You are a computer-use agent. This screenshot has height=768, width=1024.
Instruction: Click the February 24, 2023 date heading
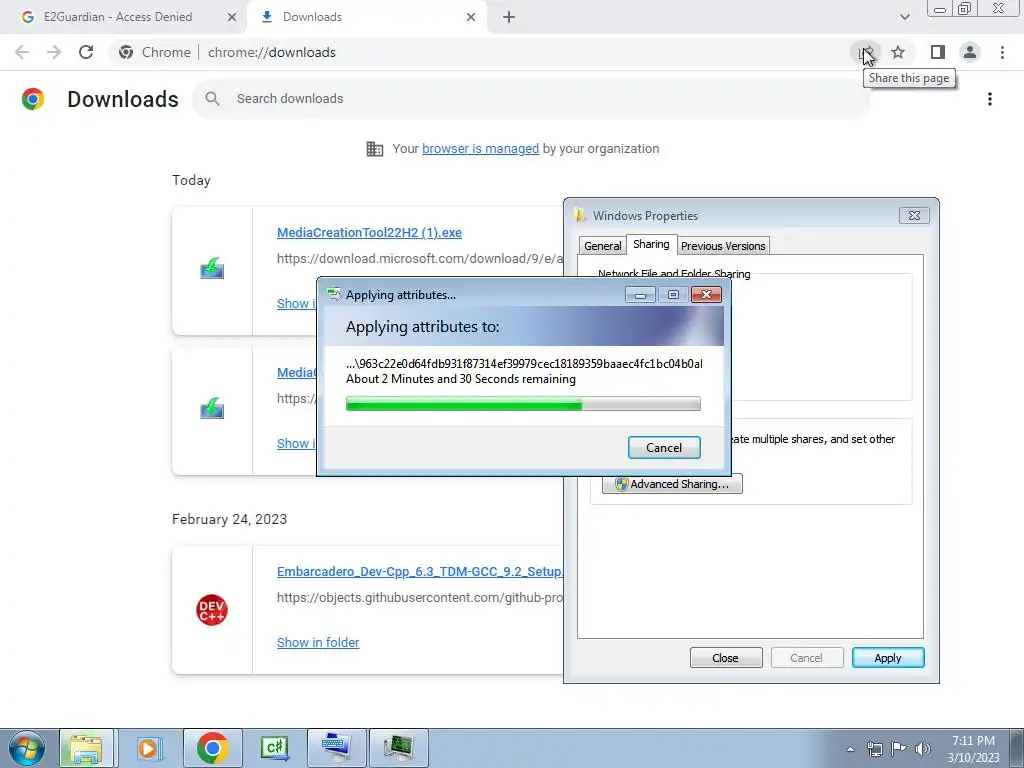[229, 520]
